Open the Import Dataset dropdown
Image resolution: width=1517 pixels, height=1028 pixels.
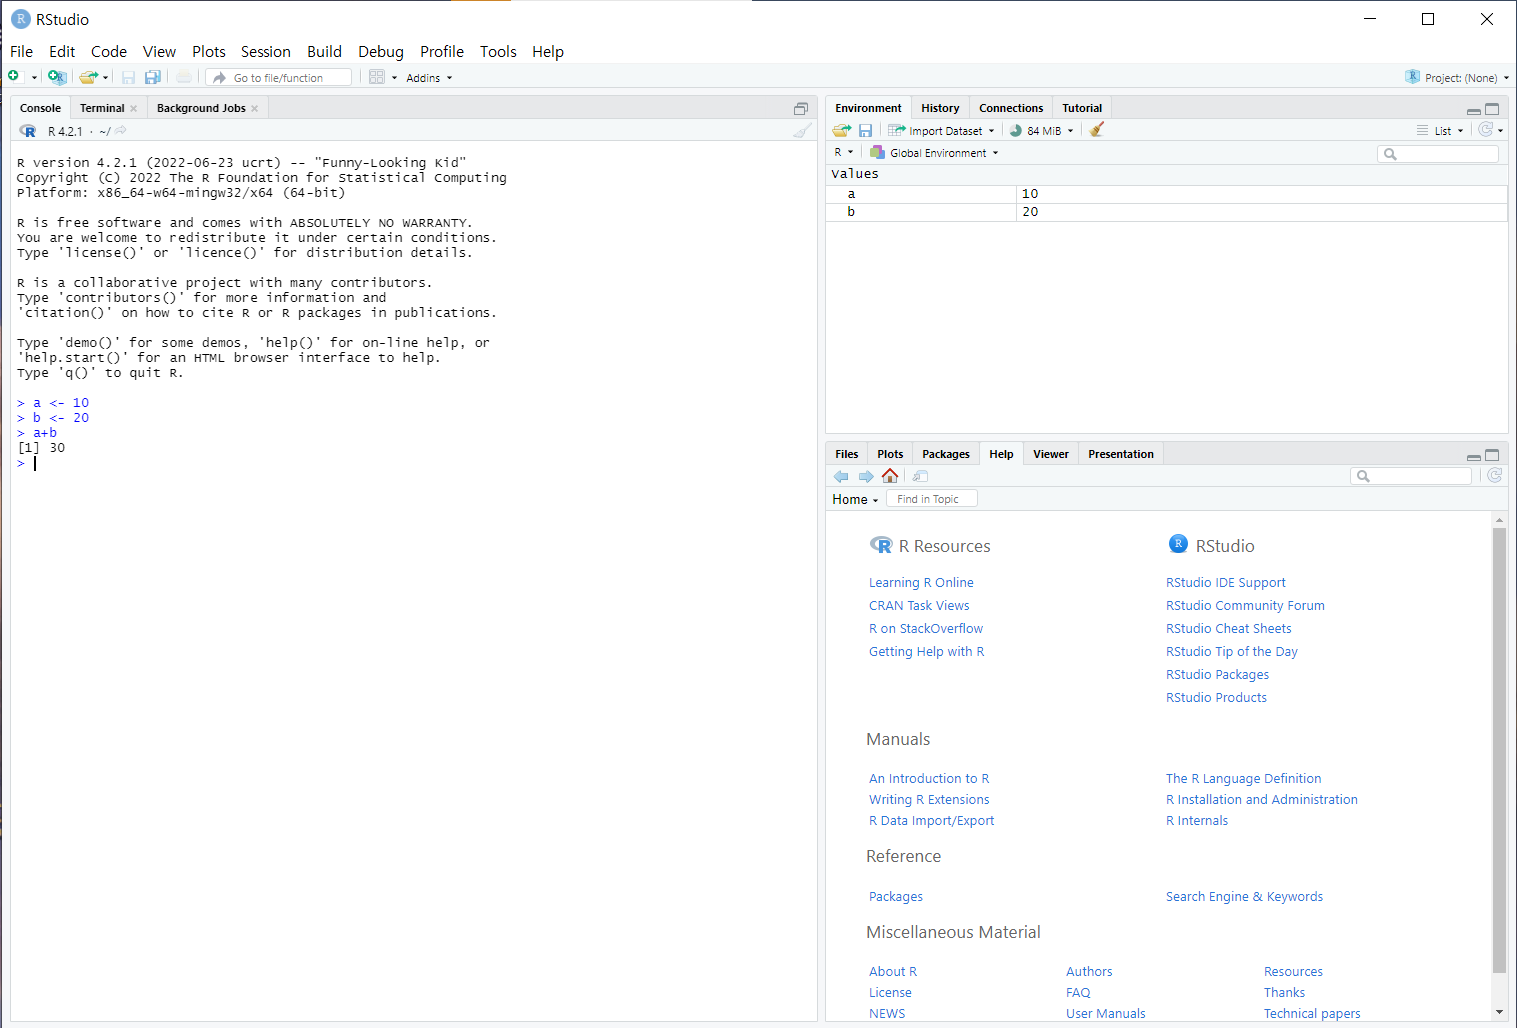[942, 131]
